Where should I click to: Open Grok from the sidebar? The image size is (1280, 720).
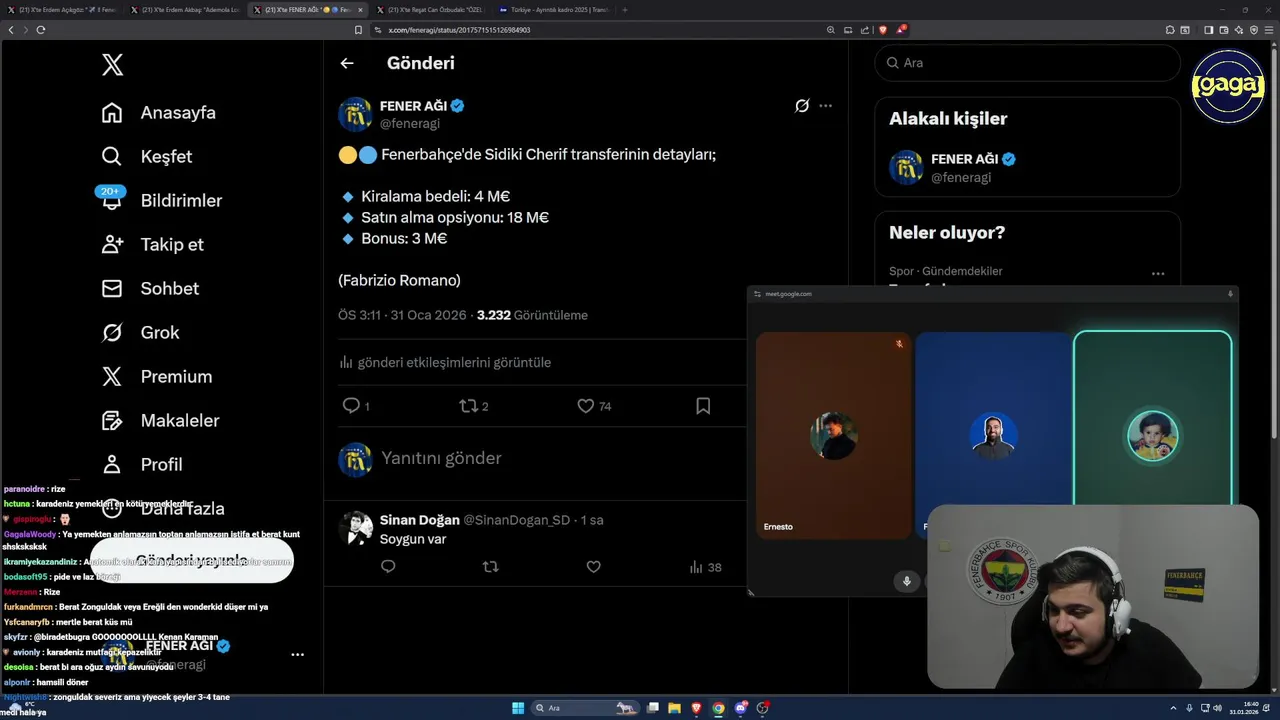[x=141, y=333]
